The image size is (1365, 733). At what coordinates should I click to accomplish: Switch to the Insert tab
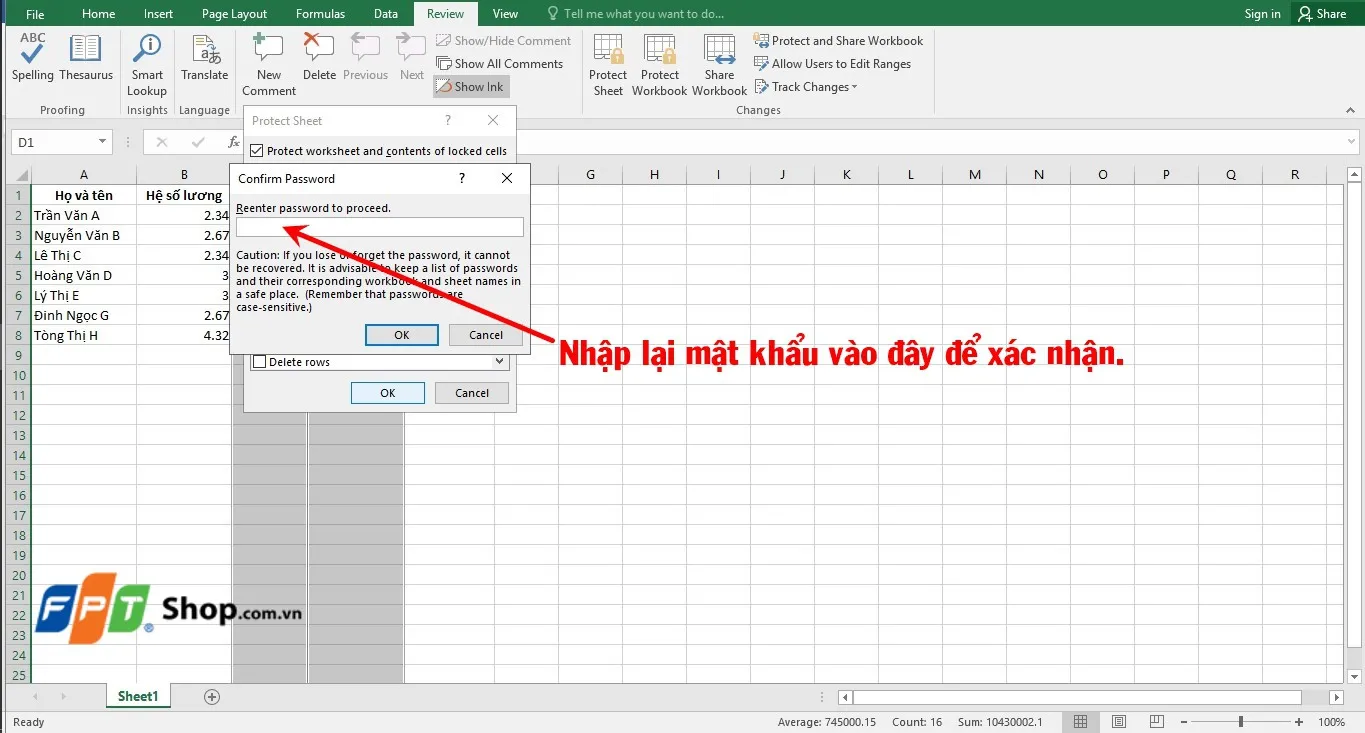(158, 14)
